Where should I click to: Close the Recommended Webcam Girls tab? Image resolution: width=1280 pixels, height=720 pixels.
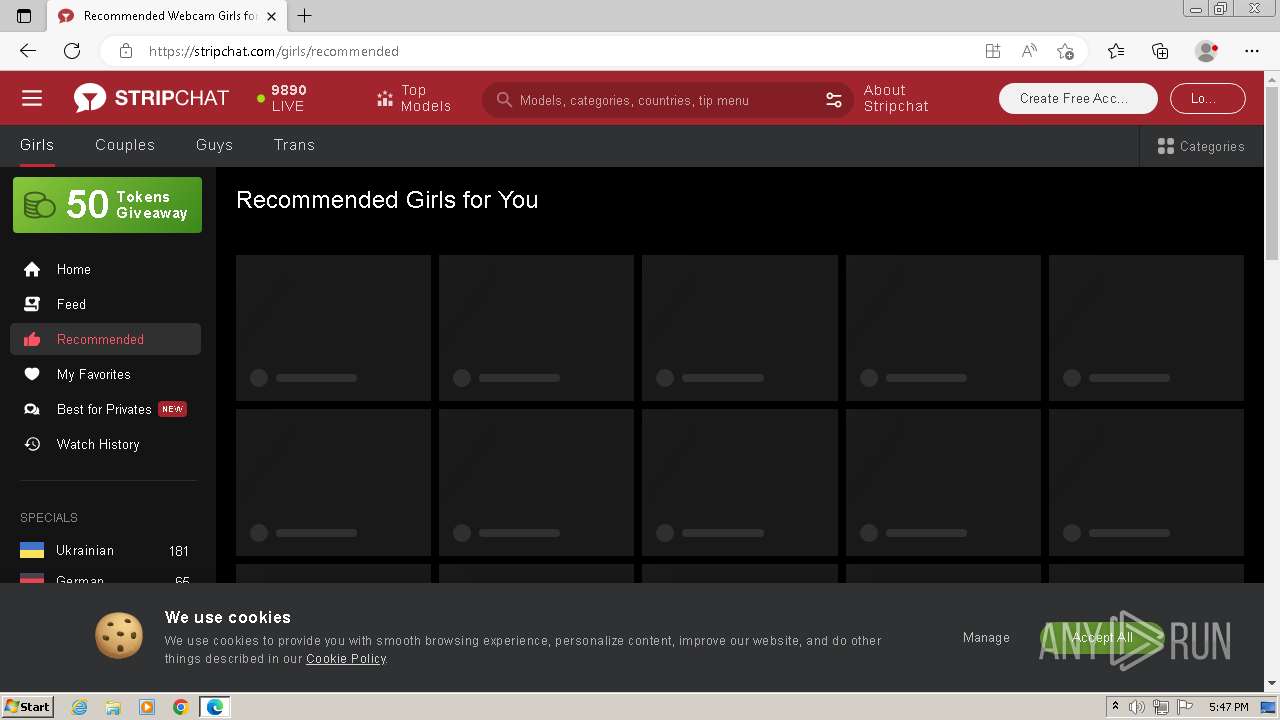pyautogui.click(x=271, y=16)
